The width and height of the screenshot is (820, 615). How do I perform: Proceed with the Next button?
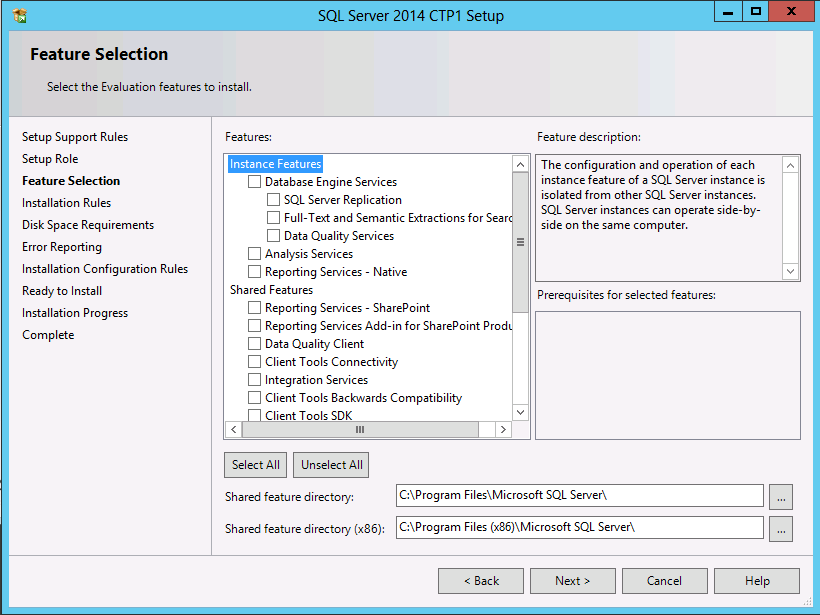[573, 581]
